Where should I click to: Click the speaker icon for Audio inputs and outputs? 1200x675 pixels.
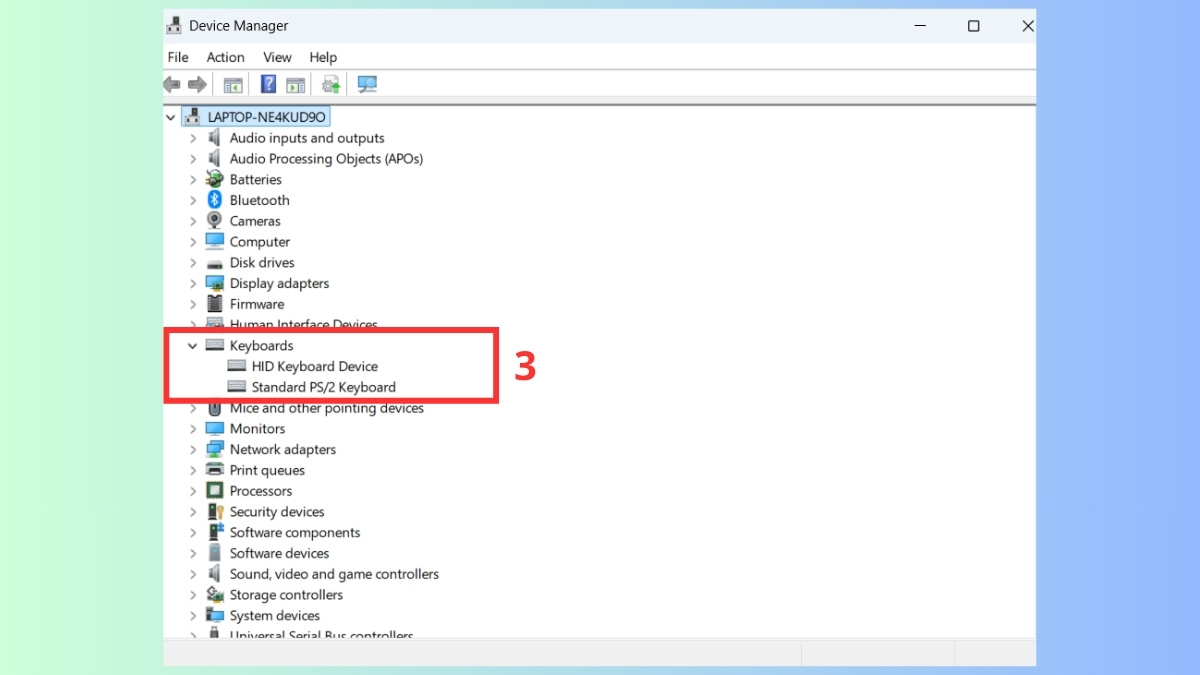(214, 138)
